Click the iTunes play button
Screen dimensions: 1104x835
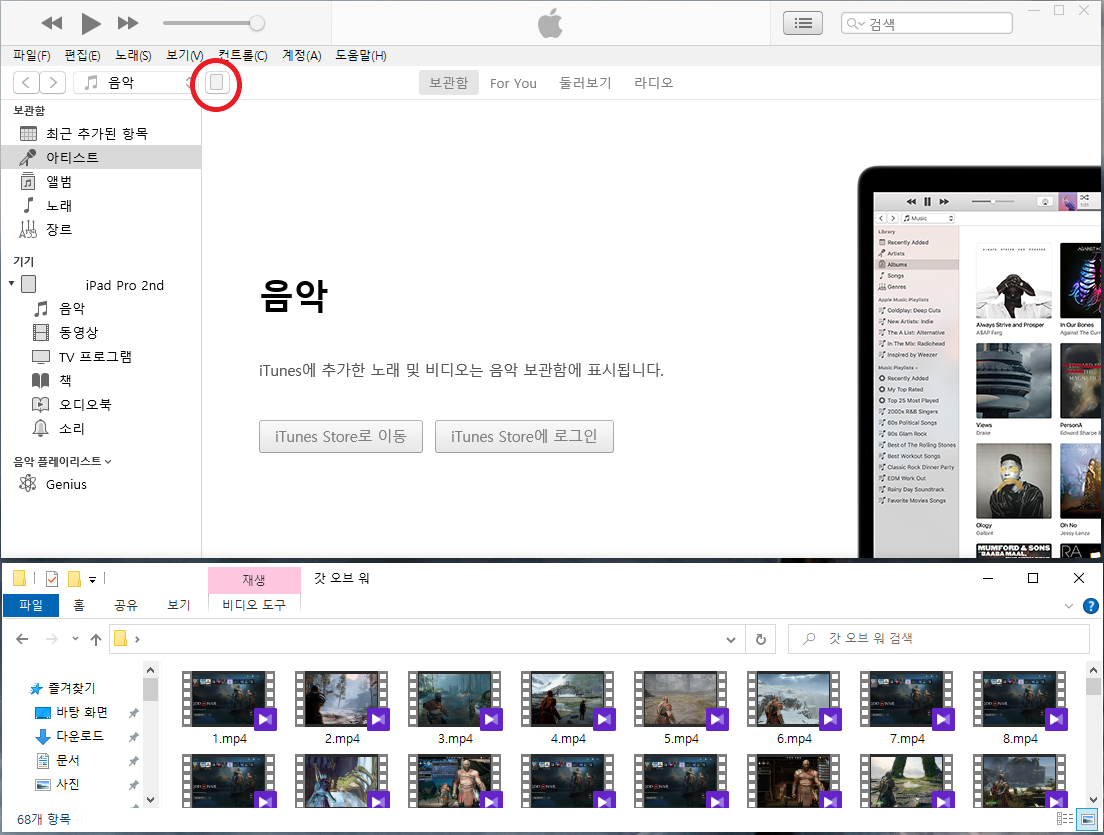coord(90,23)
